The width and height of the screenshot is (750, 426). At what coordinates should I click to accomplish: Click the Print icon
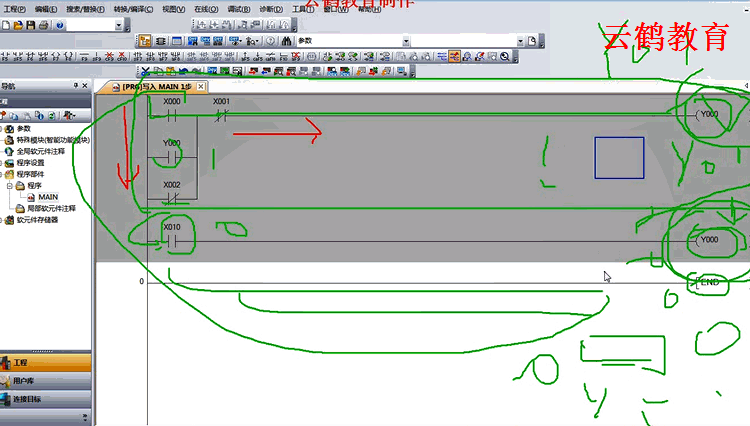(x=44, y=25)
